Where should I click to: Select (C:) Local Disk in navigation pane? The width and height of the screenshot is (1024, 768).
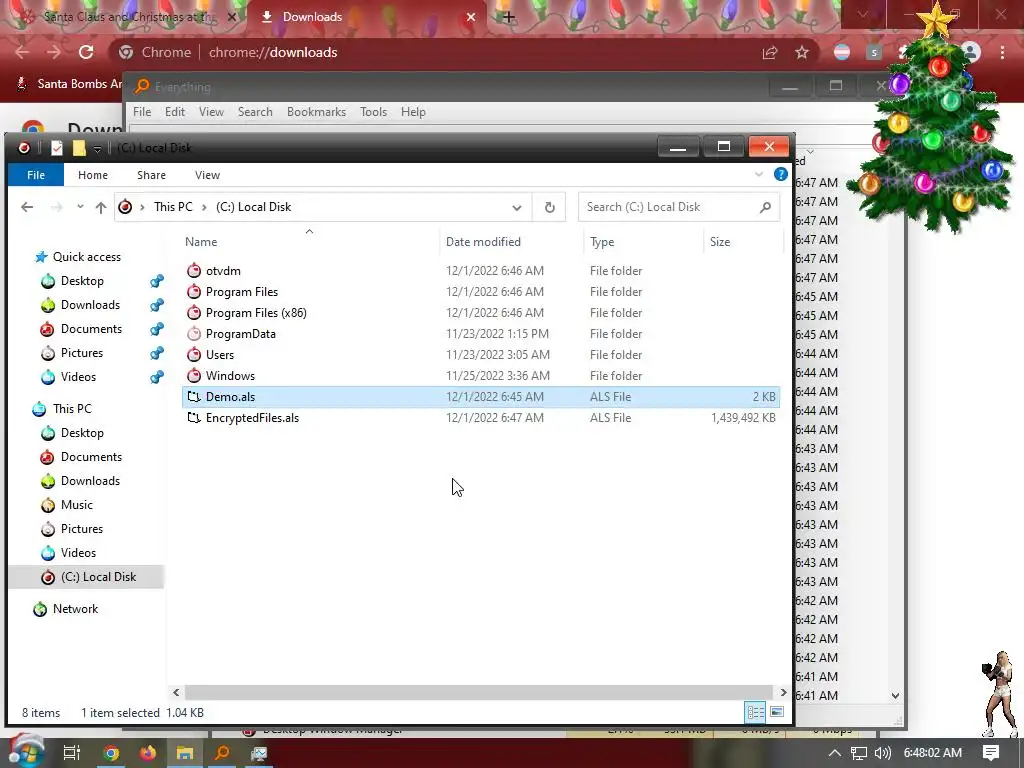98,577
